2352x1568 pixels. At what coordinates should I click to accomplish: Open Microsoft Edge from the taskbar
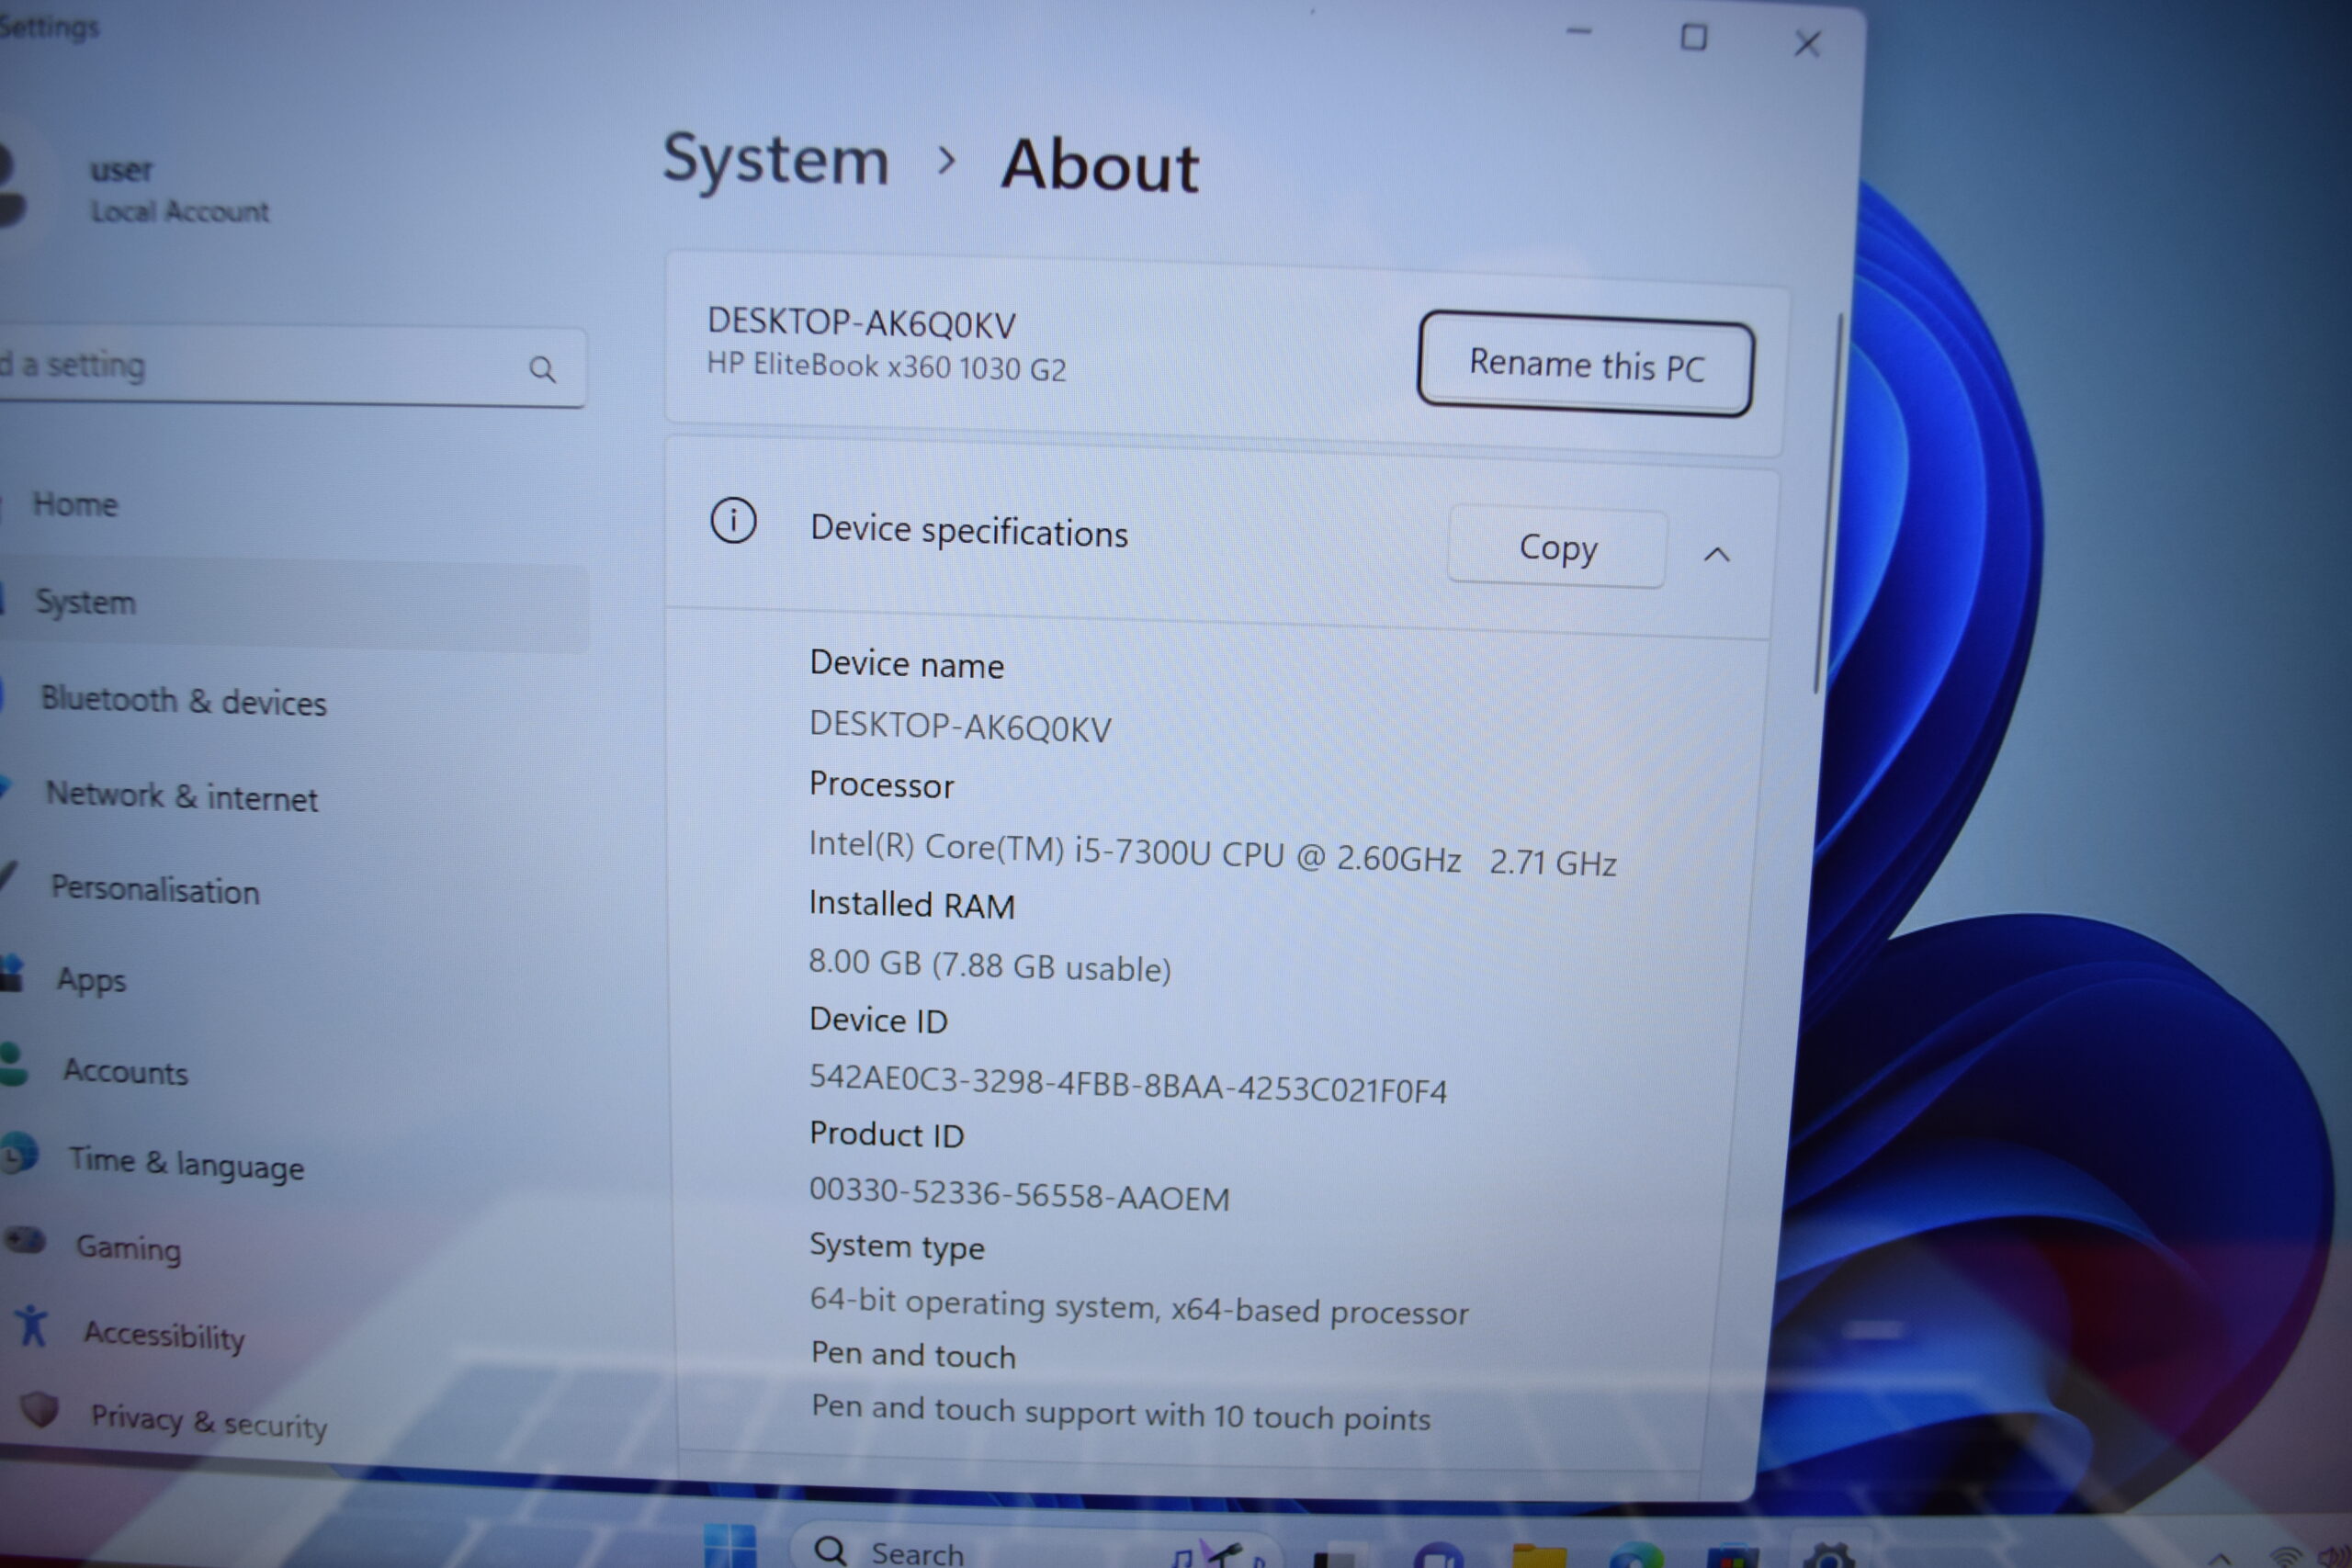[x=1637, y=1555]
